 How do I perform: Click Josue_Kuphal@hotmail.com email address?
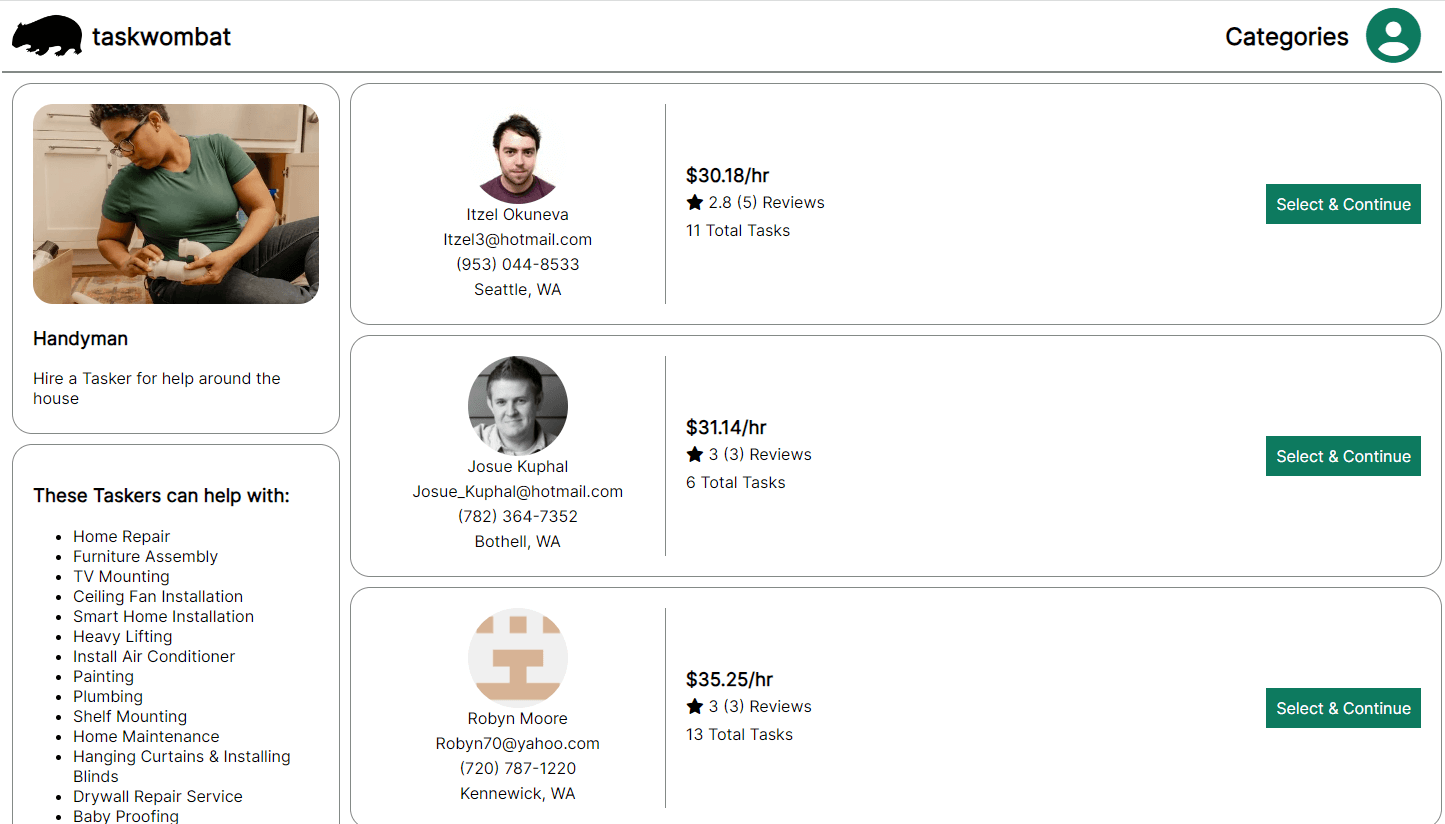click(518, 492)
